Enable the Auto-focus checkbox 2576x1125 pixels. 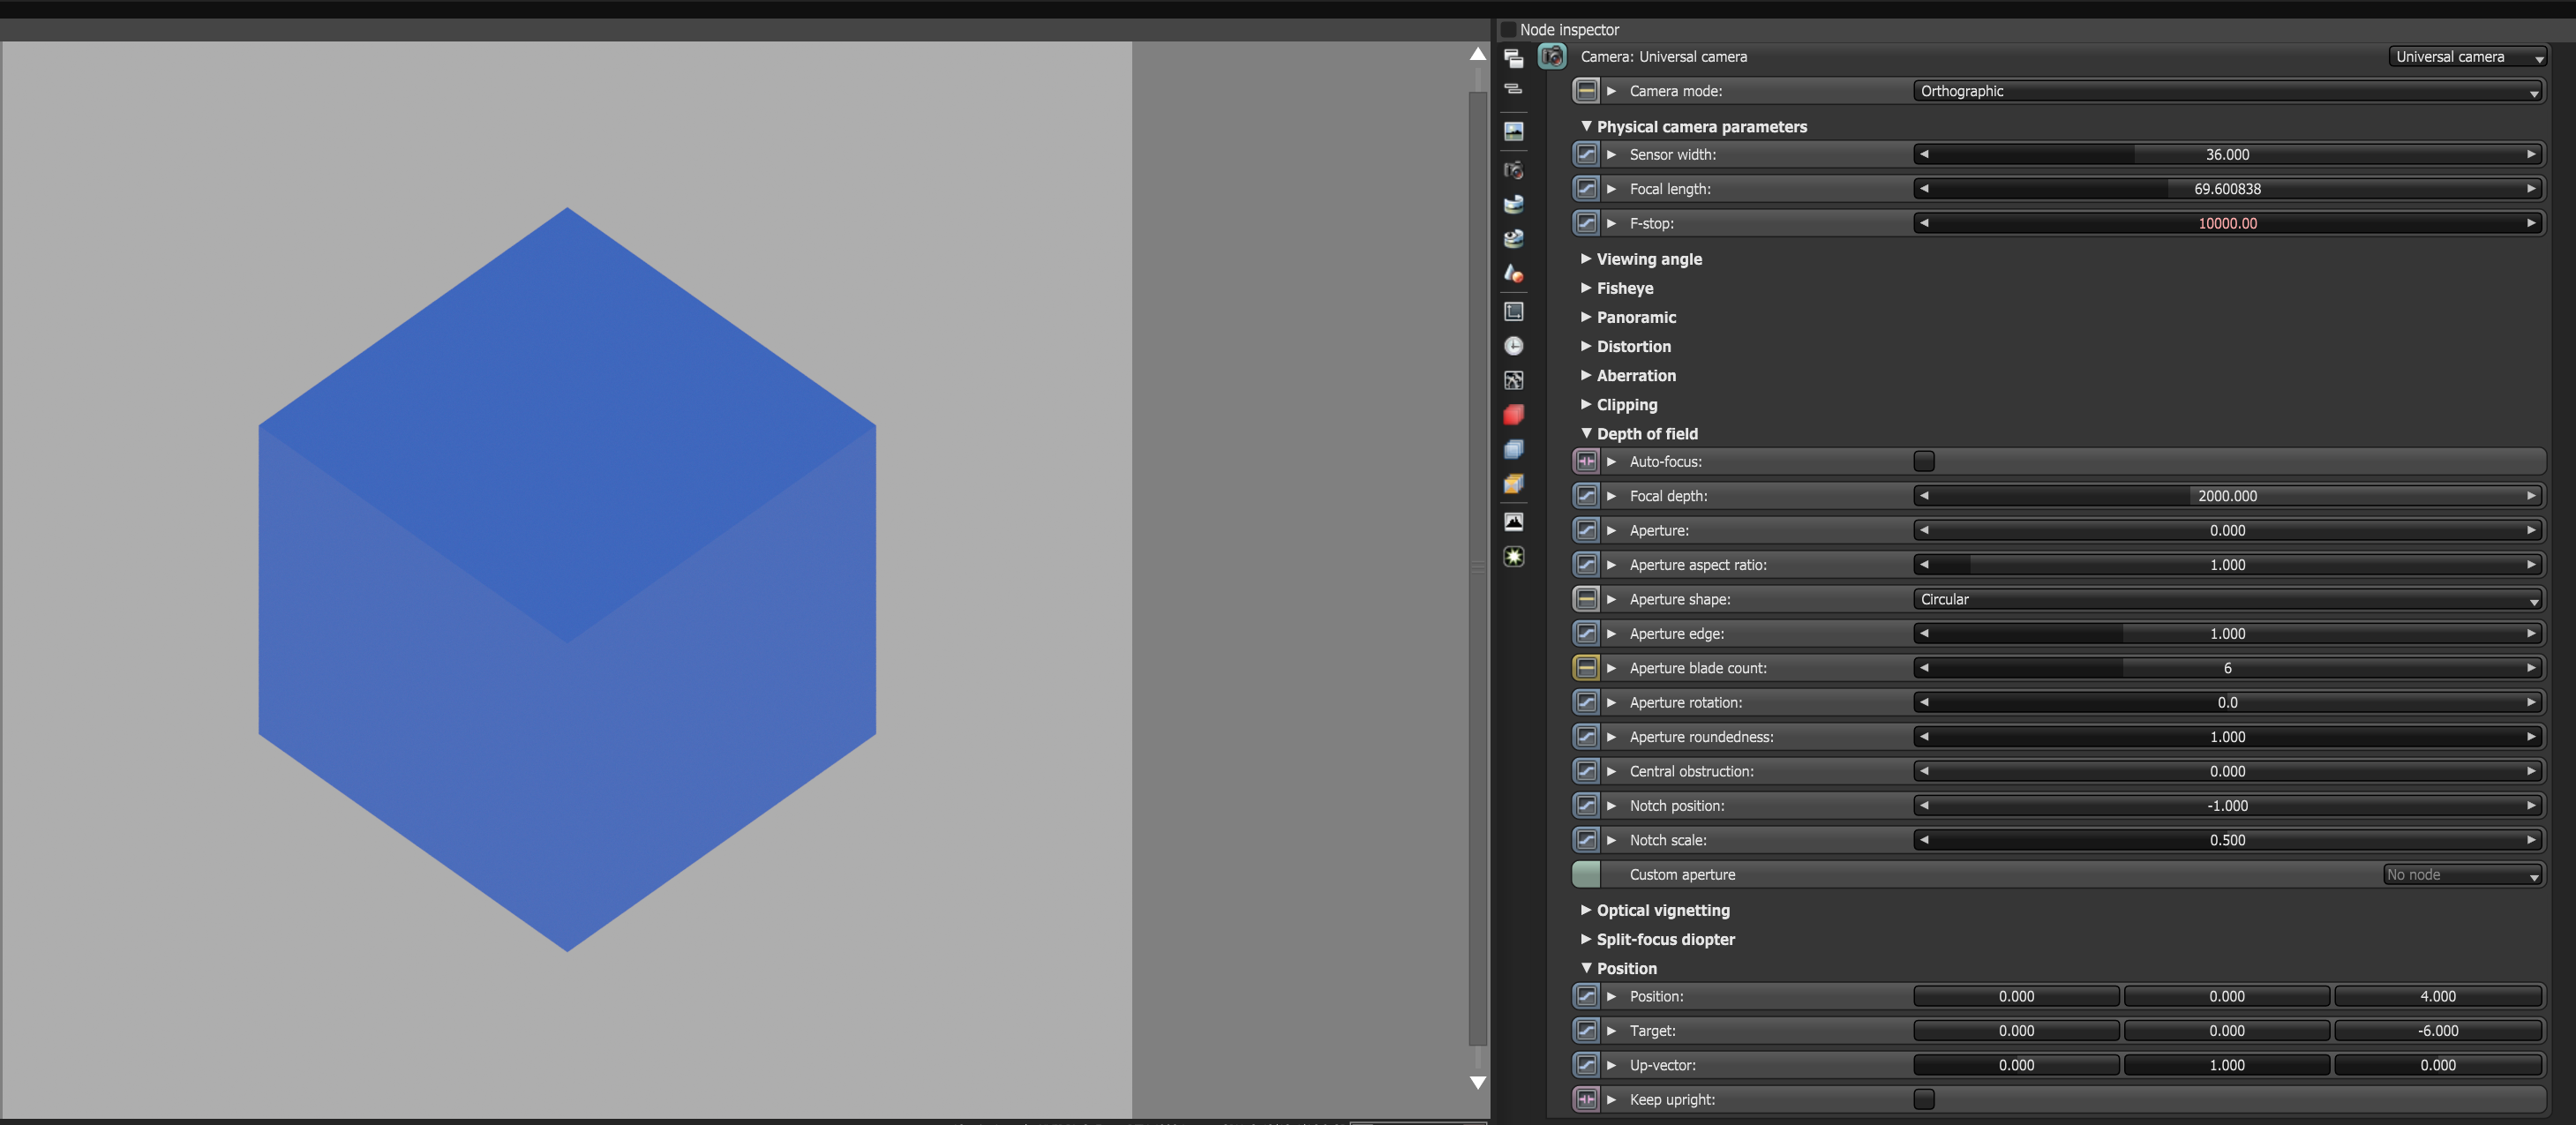1923,461
